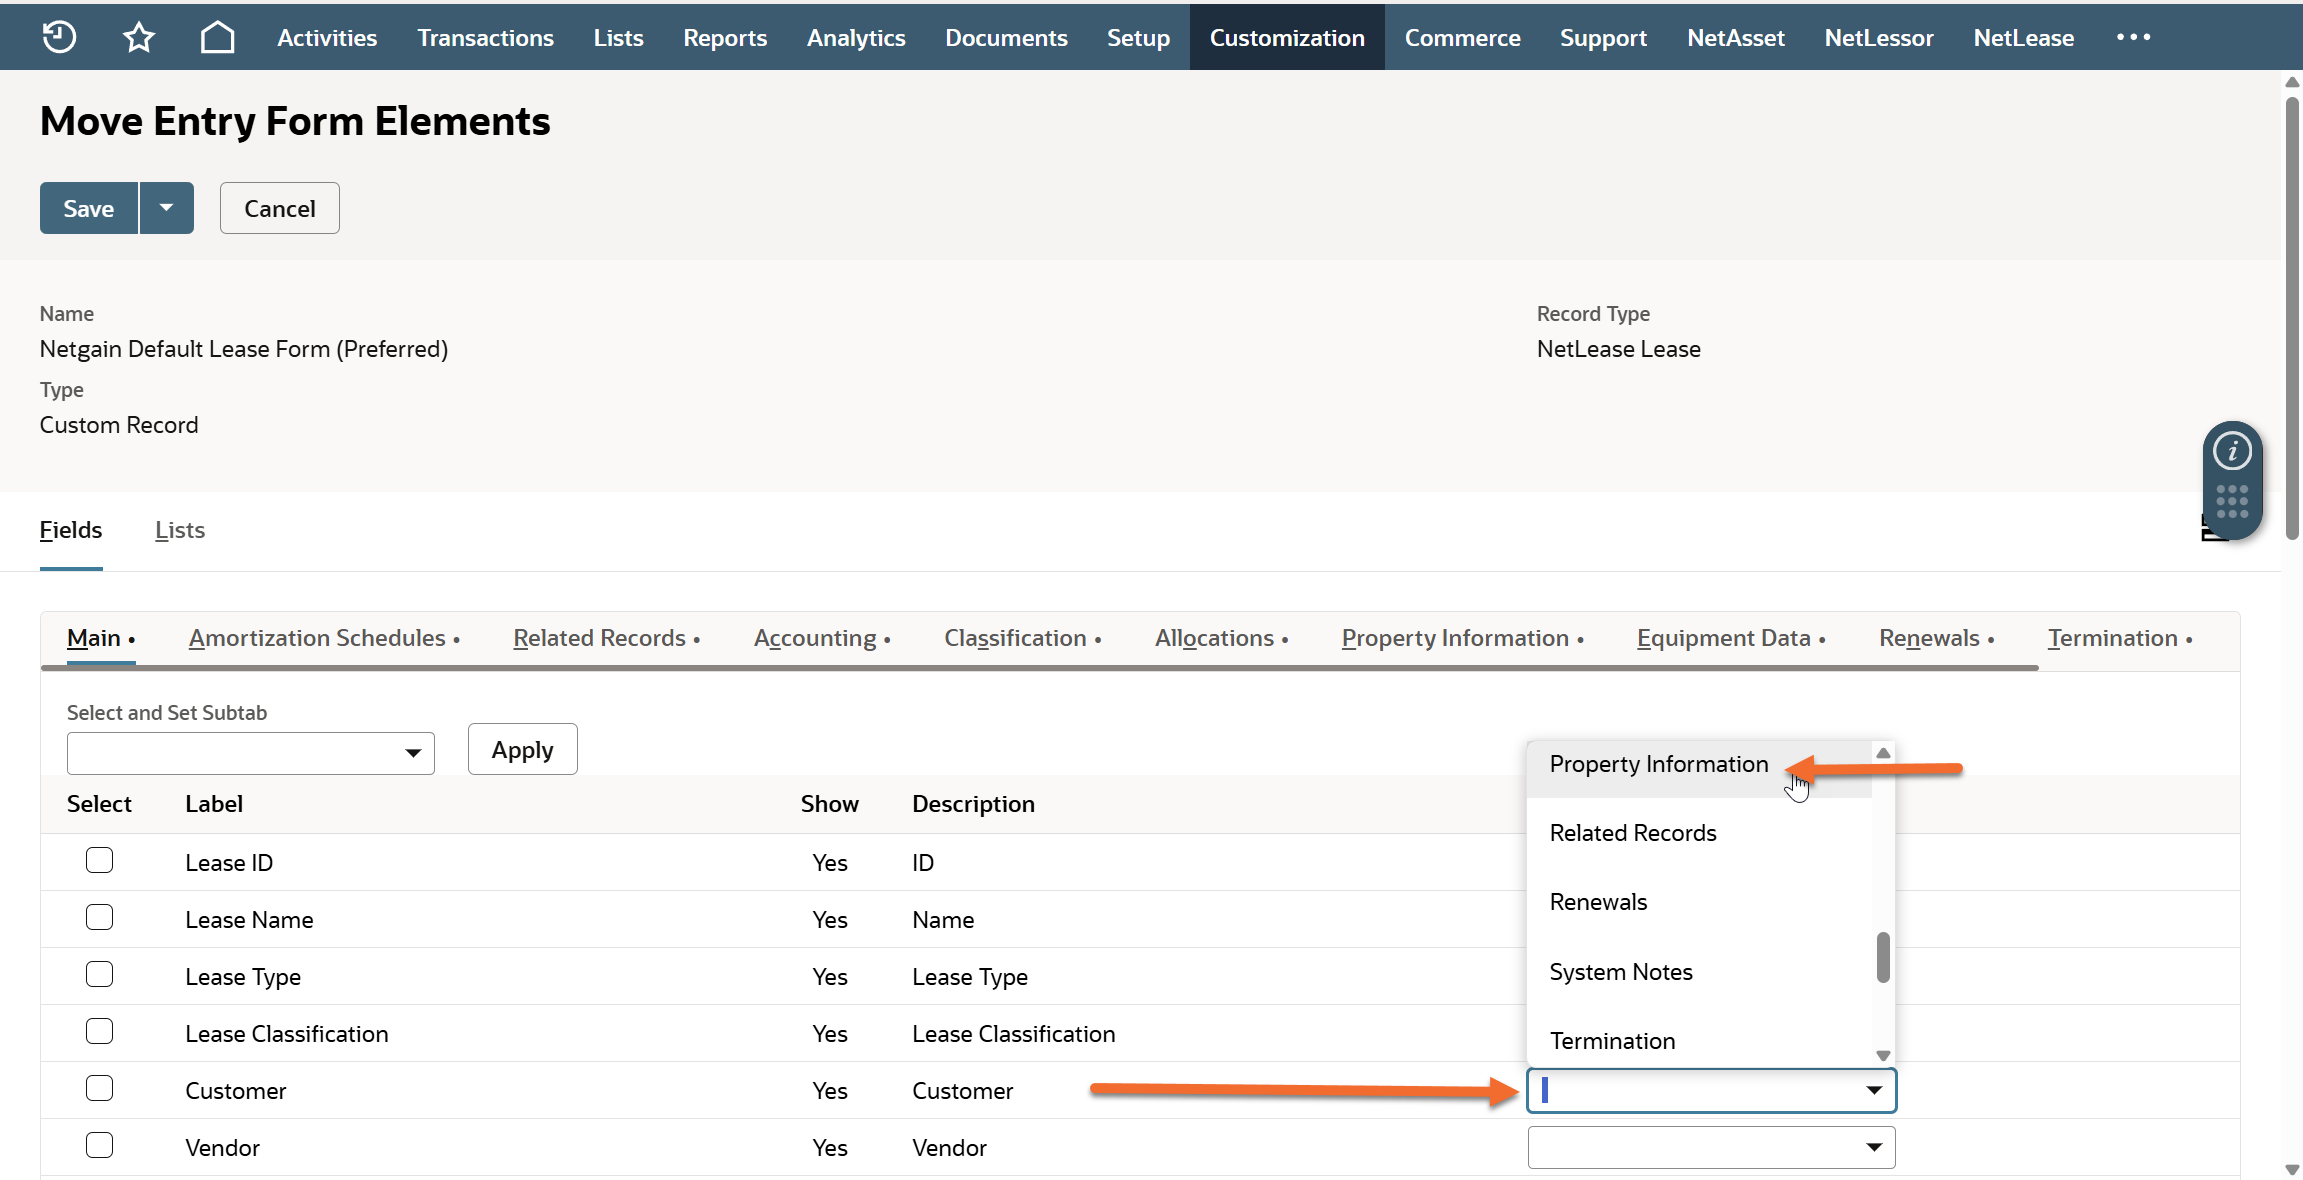The height and width of the screenshot is (1180, 2303).
Task: Click the grid dots icon below info
Action: [2232, 501]
